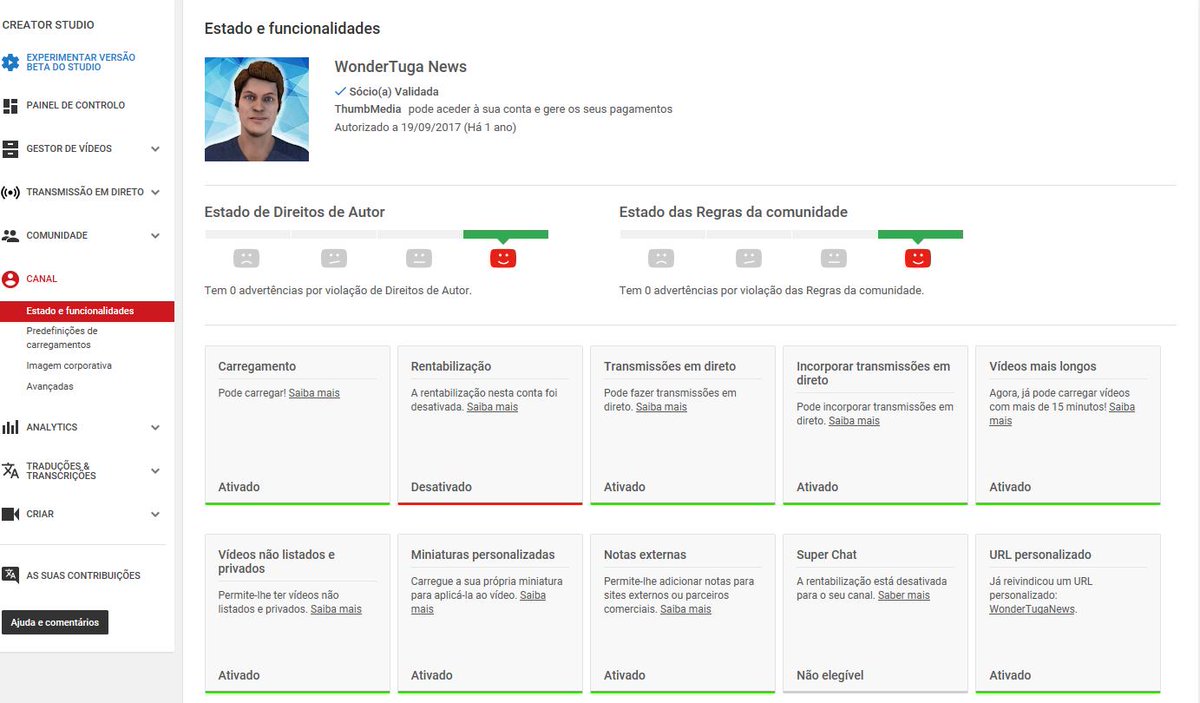
Task: Click Saiba mais in Miniaturas personalizadas card
Action: pos(478,602)
